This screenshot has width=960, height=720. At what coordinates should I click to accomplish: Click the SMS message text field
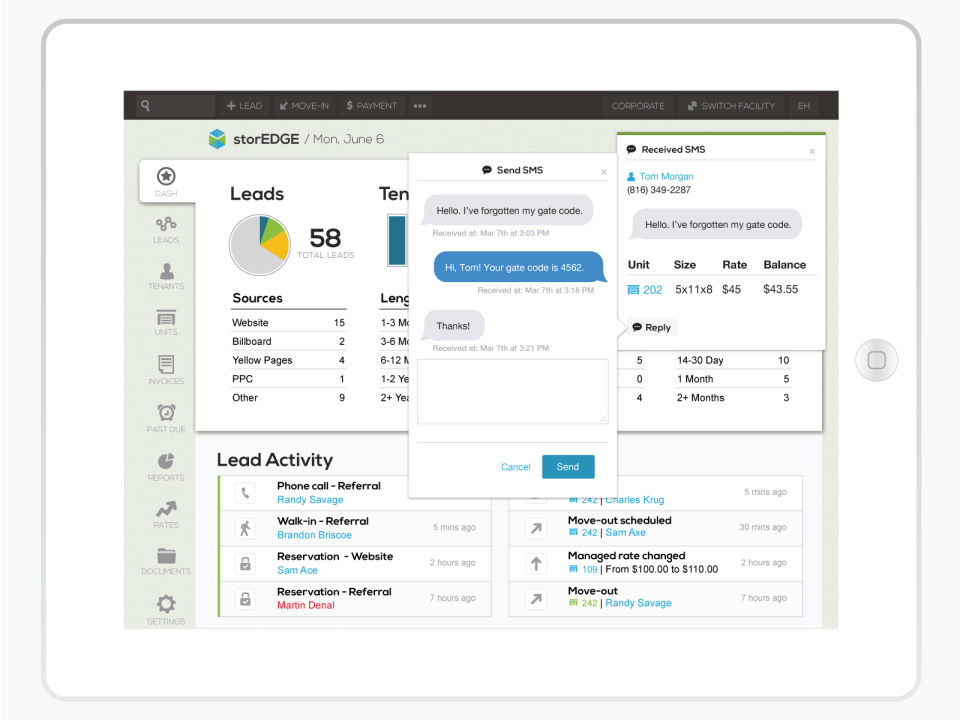(512, 392)
